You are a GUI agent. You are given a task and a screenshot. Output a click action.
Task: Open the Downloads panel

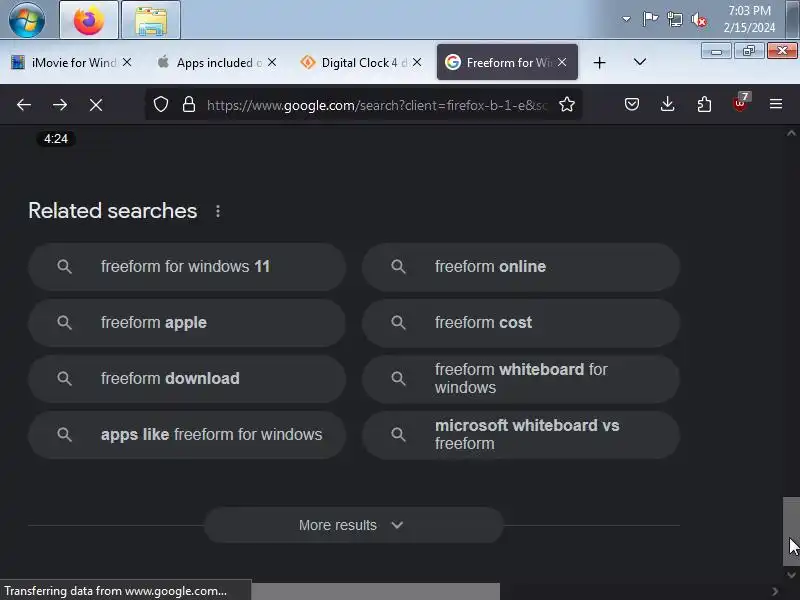click(x=667, y=105)
